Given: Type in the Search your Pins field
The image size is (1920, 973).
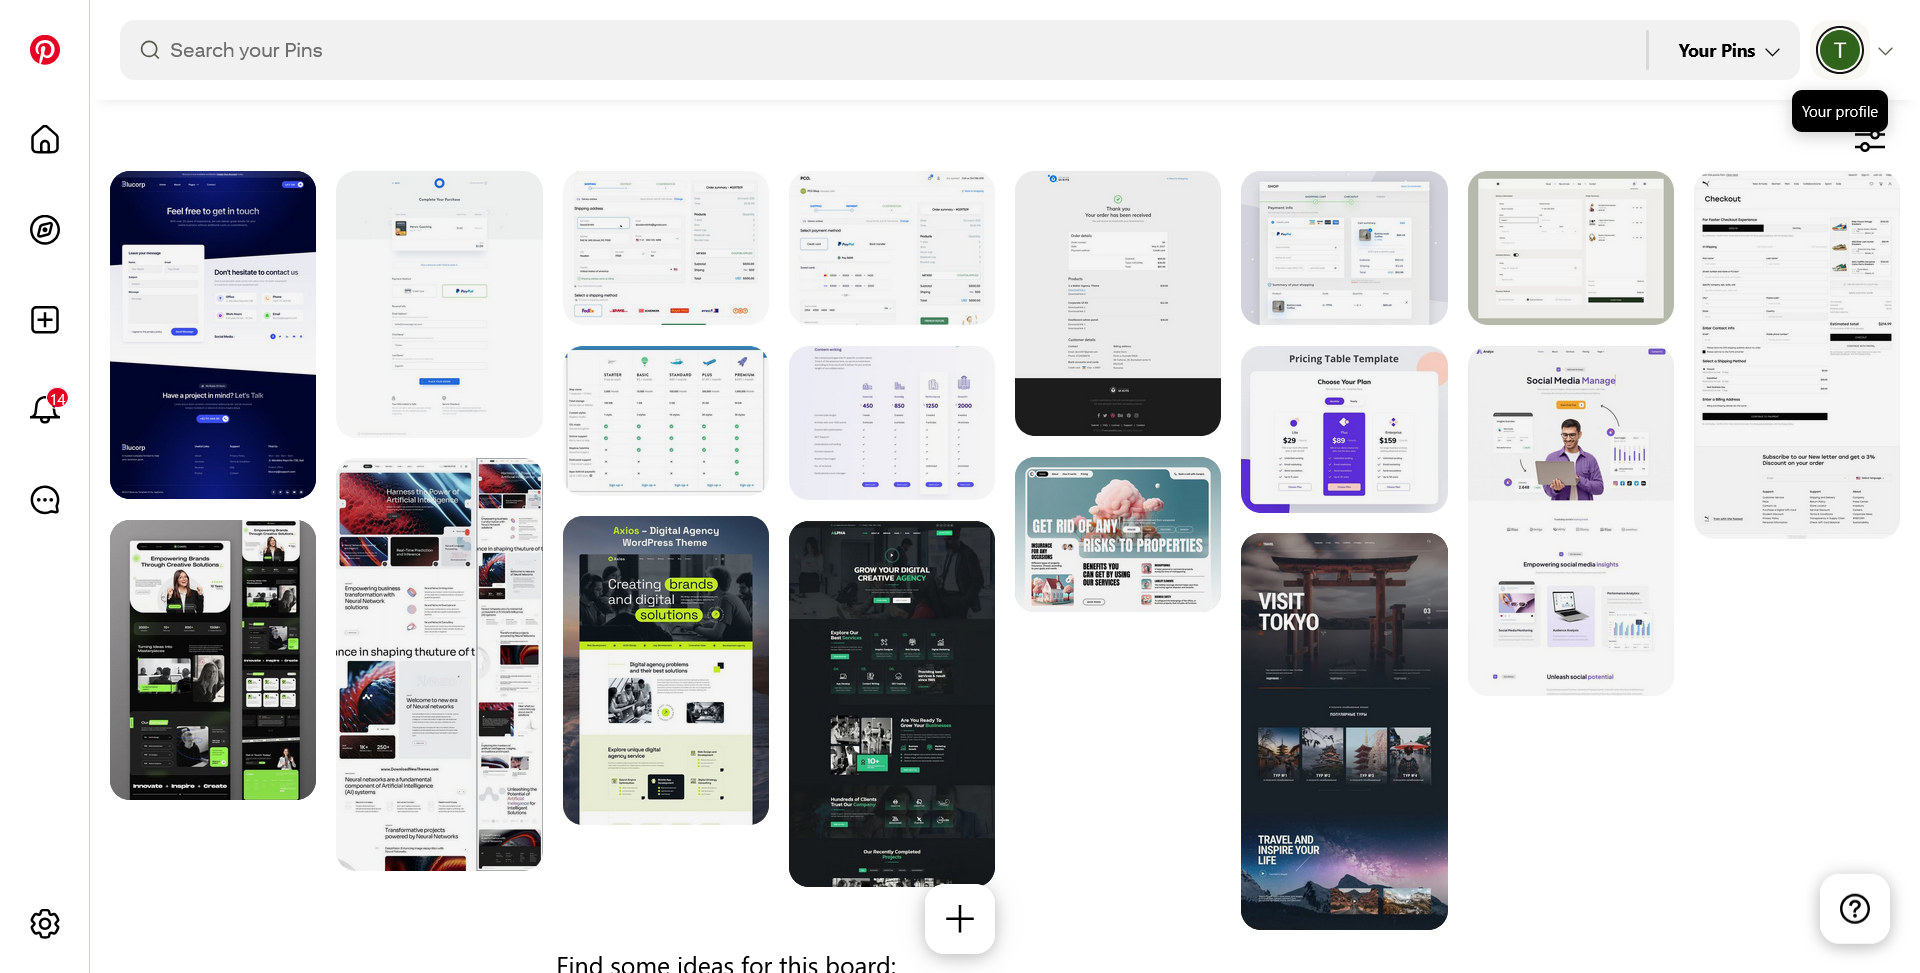Looking at the screenshot, I should coord(880,50).
